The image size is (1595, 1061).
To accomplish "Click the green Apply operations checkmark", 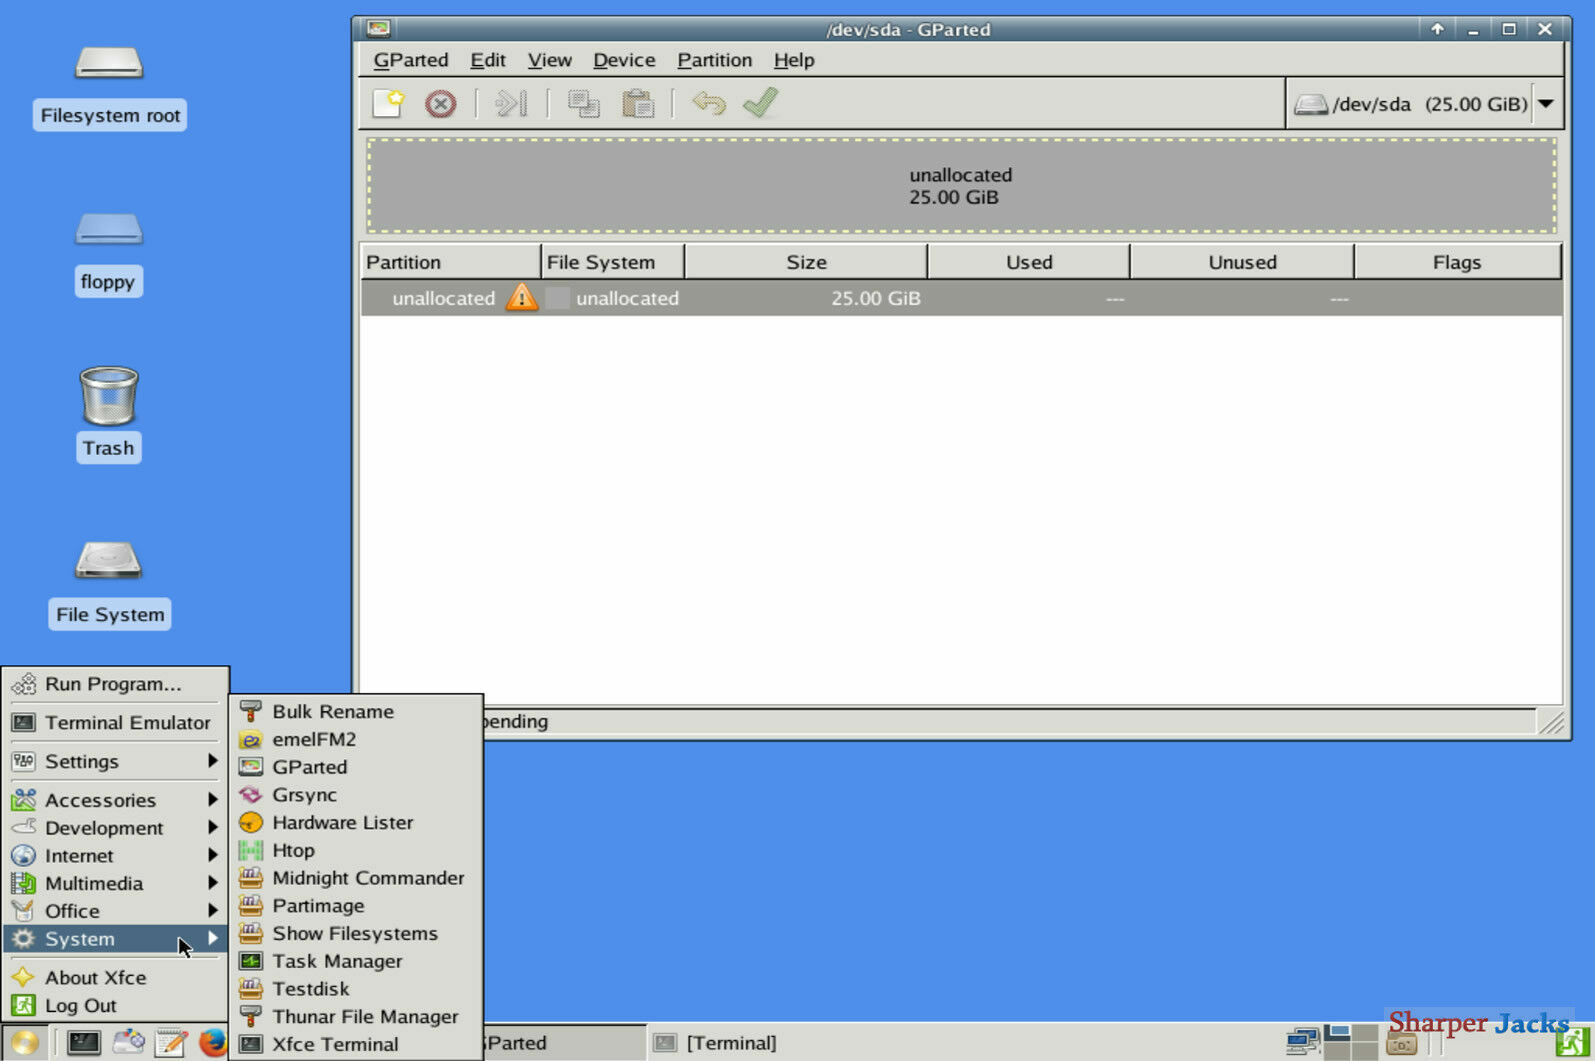I will coord(760,102).
